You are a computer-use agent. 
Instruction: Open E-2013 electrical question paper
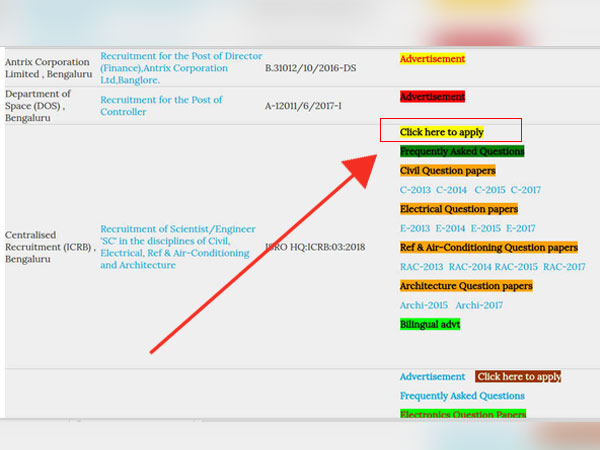[x=415, y=228]
